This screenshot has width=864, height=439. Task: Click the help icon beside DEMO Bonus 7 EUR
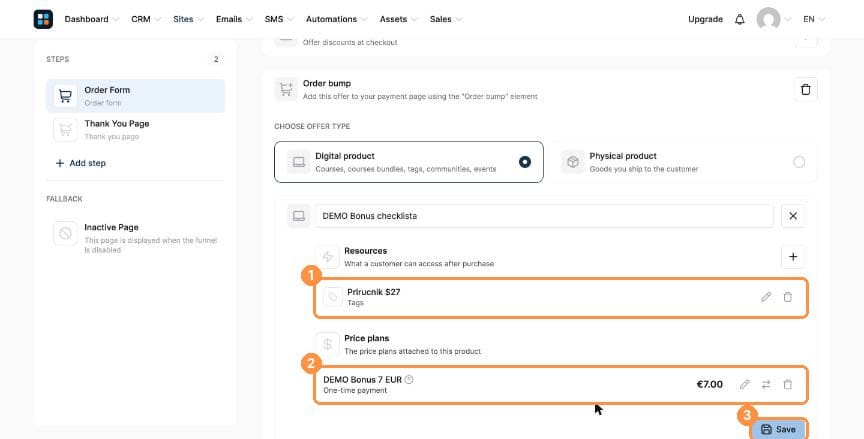pos(409,380)
